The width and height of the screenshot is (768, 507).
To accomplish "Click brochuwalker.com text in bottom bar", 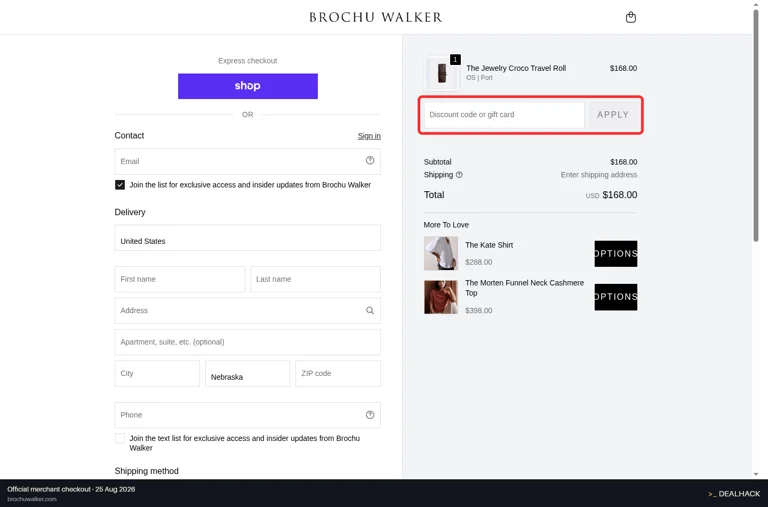I will tap(32, 499).
